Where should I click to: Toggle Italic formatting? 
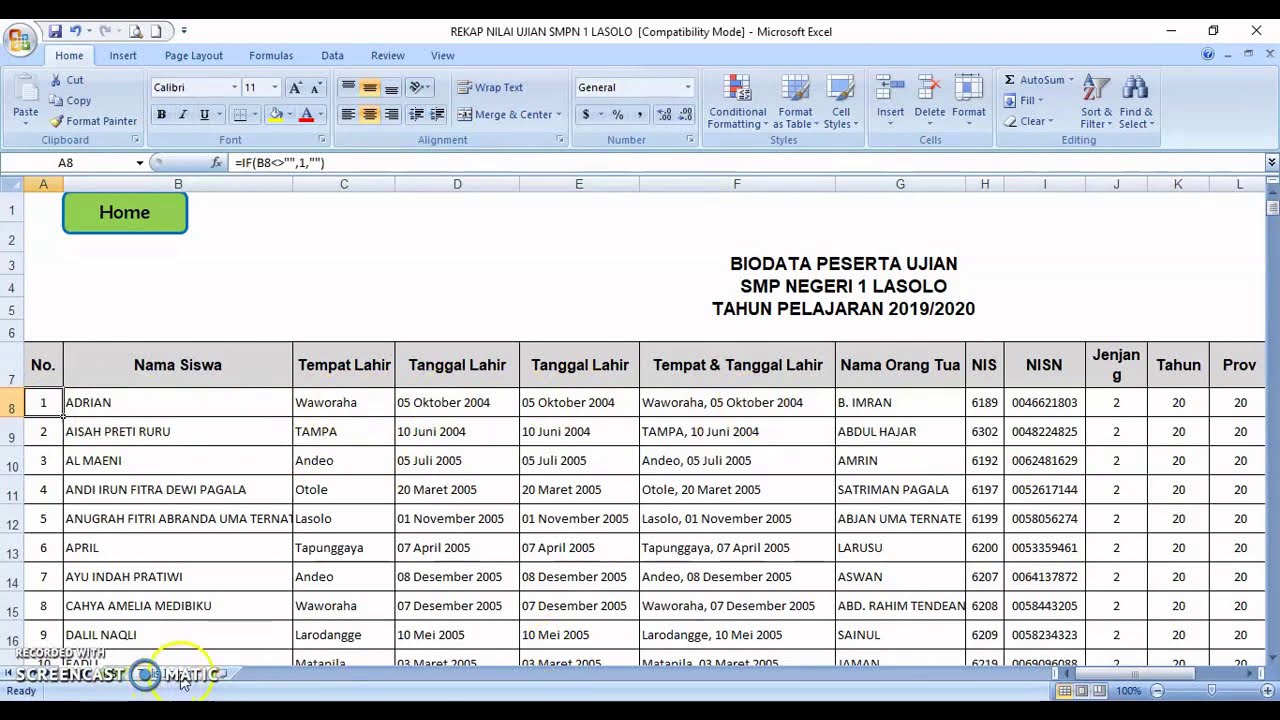pyautogui.click(x=182, y=115)
